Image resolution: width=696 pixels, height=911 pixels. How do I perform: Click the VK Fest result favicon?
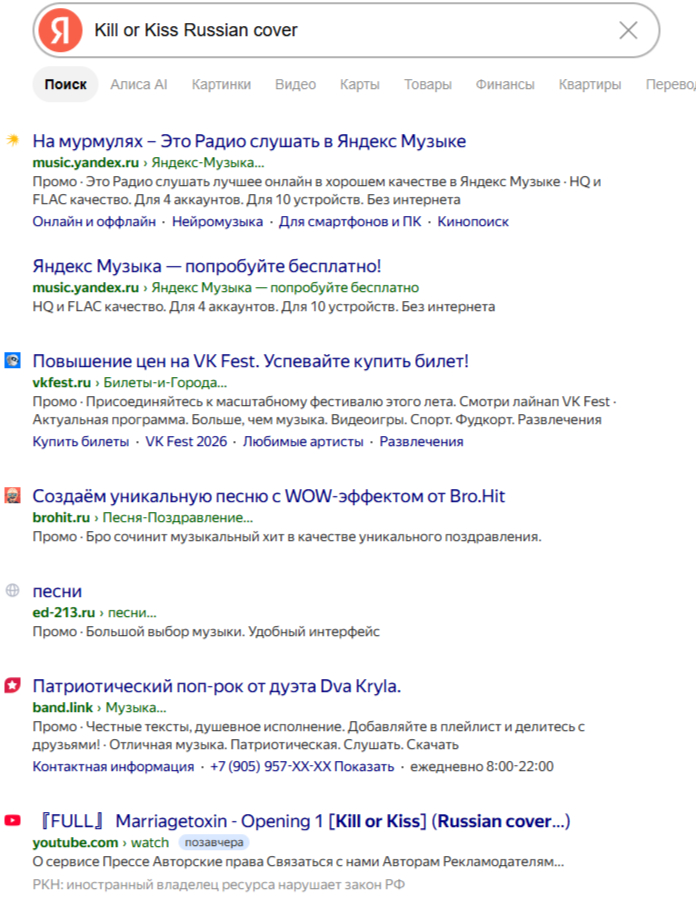tap(12, 360)
